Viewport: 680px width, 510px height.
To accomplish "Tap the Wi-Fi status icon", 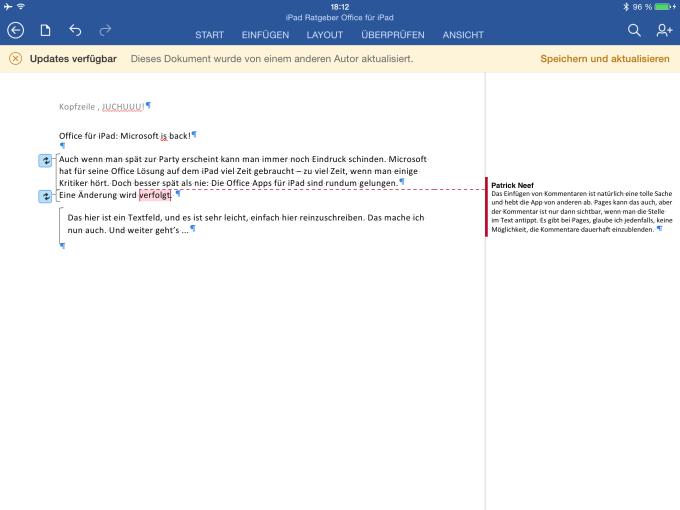I will pos(20,7).
